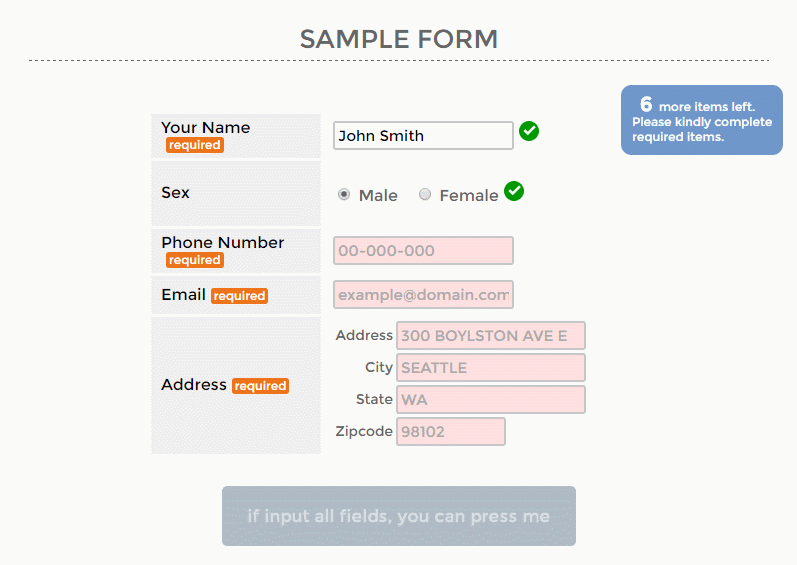Viewport: 797px width, 565px height.
Task: Click the green checkmark beside Female option
Action: [514, 191]
